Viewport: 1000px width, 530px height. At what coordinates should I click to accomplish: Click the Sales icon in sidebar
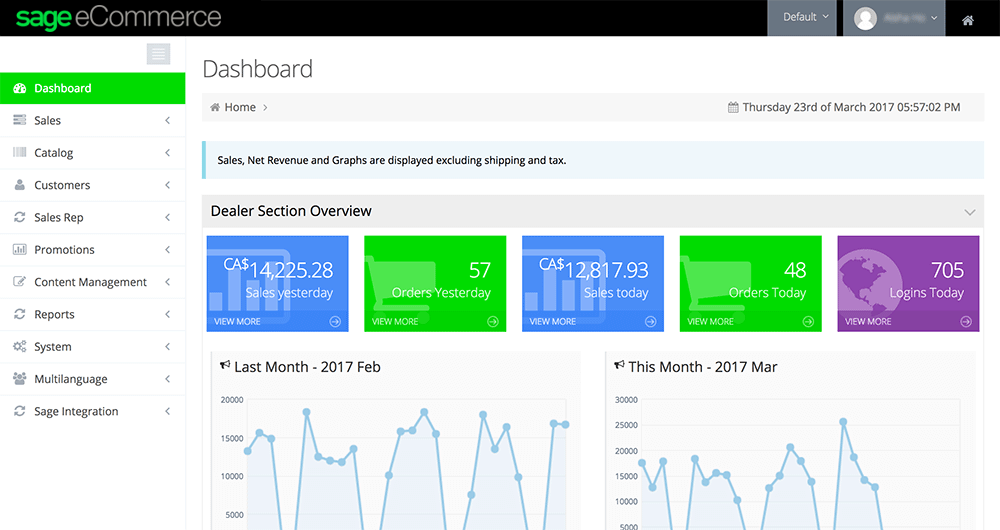pos(20,120)
